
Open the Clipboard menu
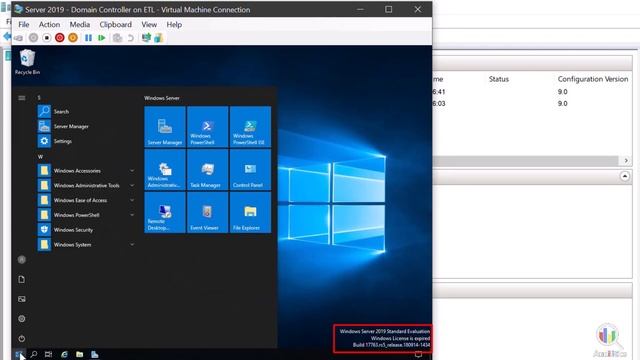coord(116,24)
